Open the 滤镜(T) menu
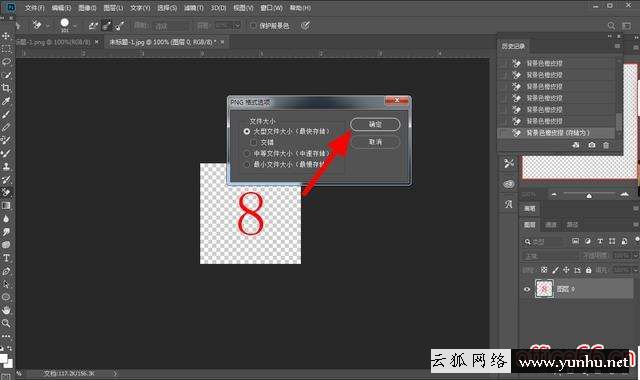640x380 pixels. click(x=193, y=8)
